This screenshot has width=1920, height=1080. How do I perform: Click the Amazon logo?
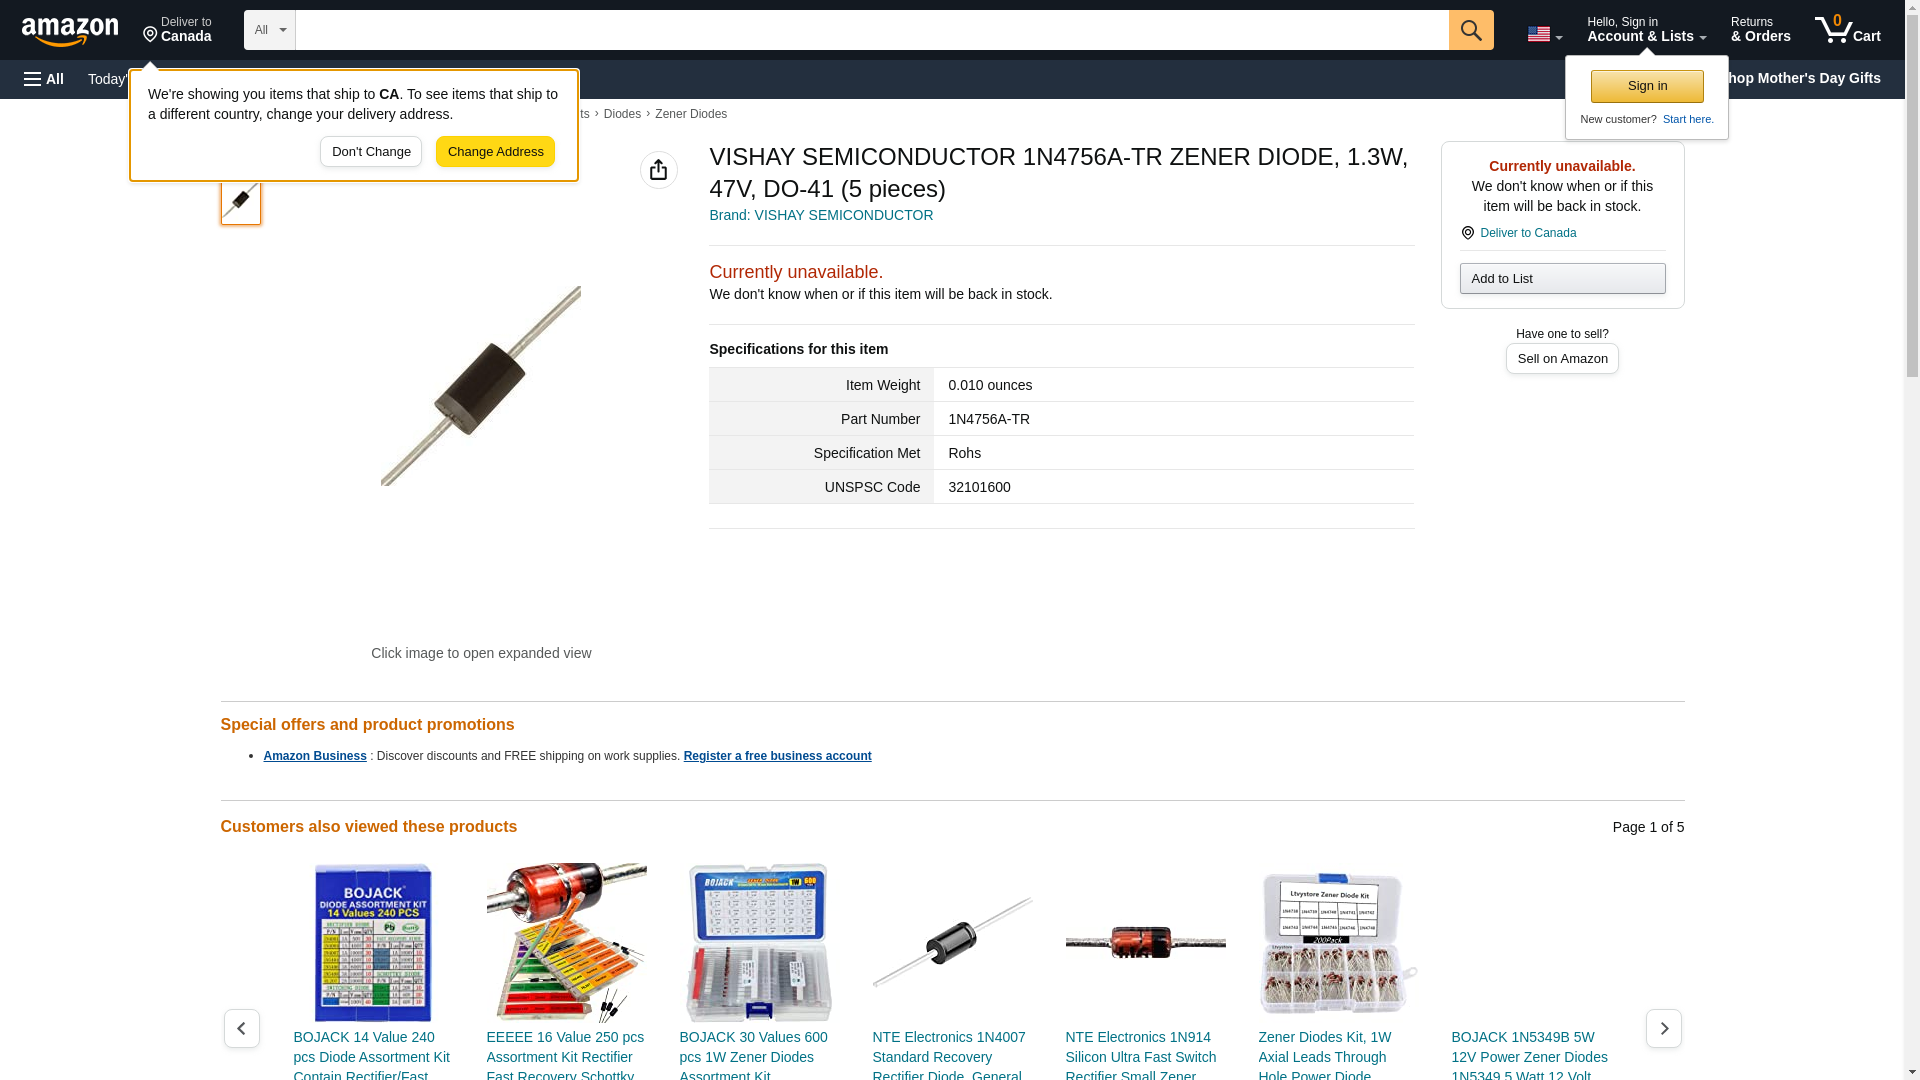[x=70, y=31]
